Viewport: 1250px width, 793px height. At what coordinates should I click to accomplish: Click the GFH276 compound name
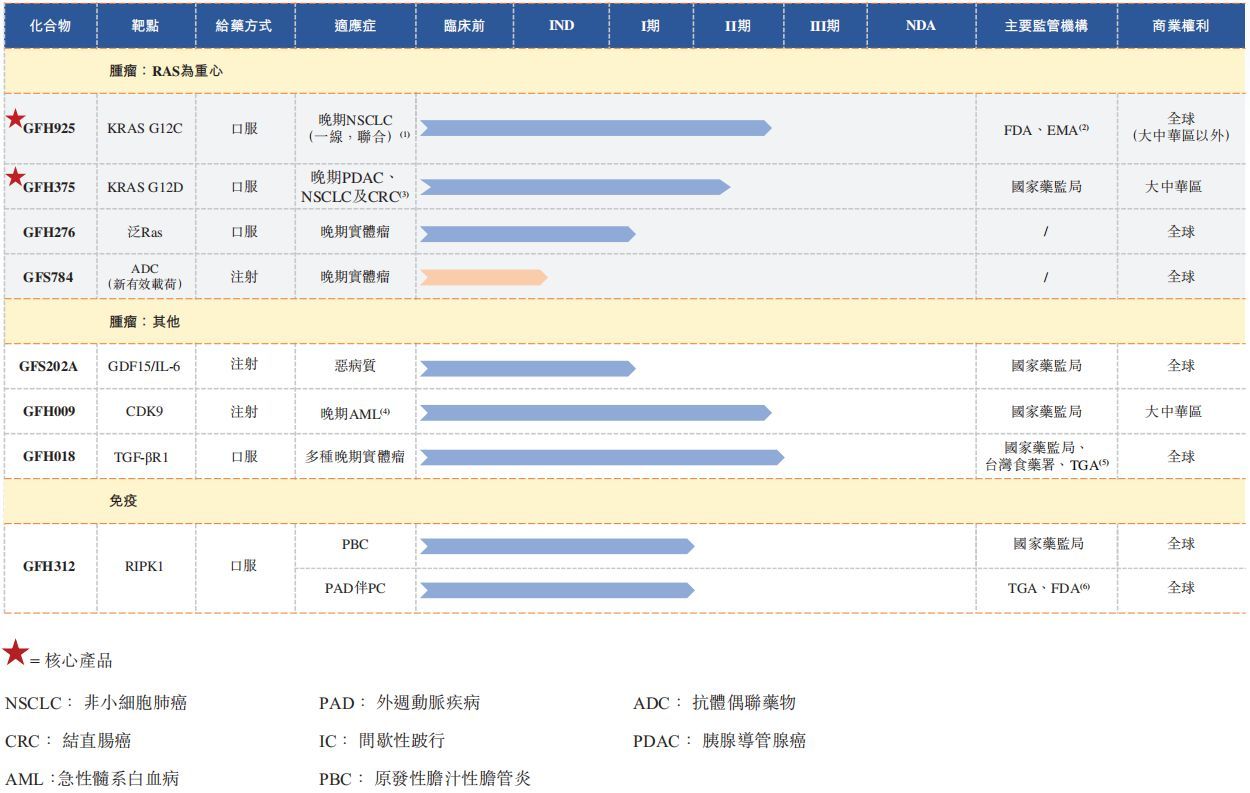(49, 232)
